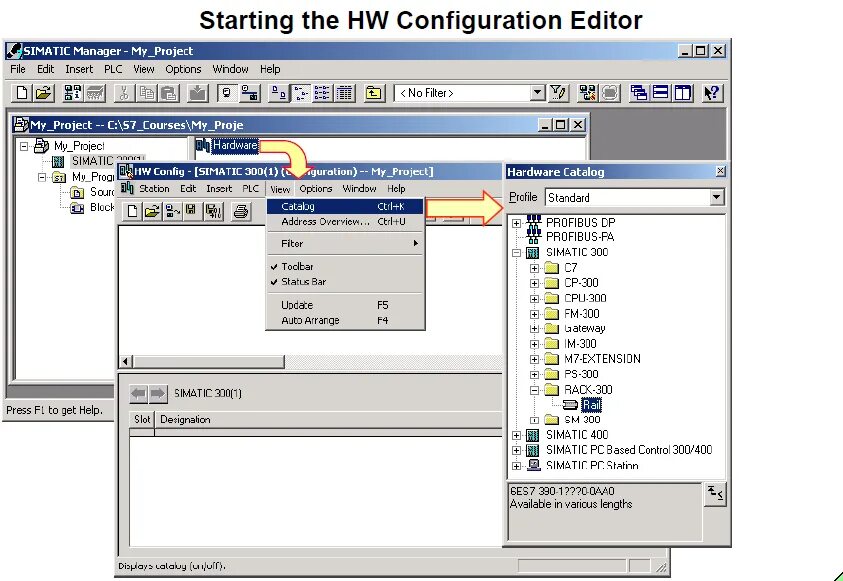The height and width of the screenshot is (581, 843).
Task: Switch to List view icon
Action: point(322,93)
